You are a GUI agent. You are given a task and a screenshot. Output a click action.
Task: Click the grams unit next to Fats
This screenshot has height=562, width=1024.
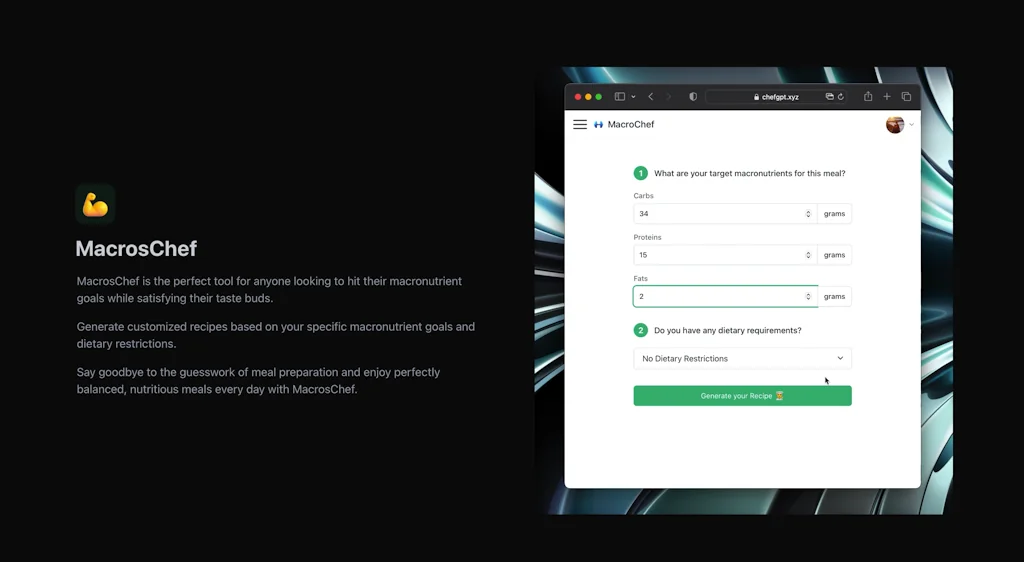pos(834,296)
